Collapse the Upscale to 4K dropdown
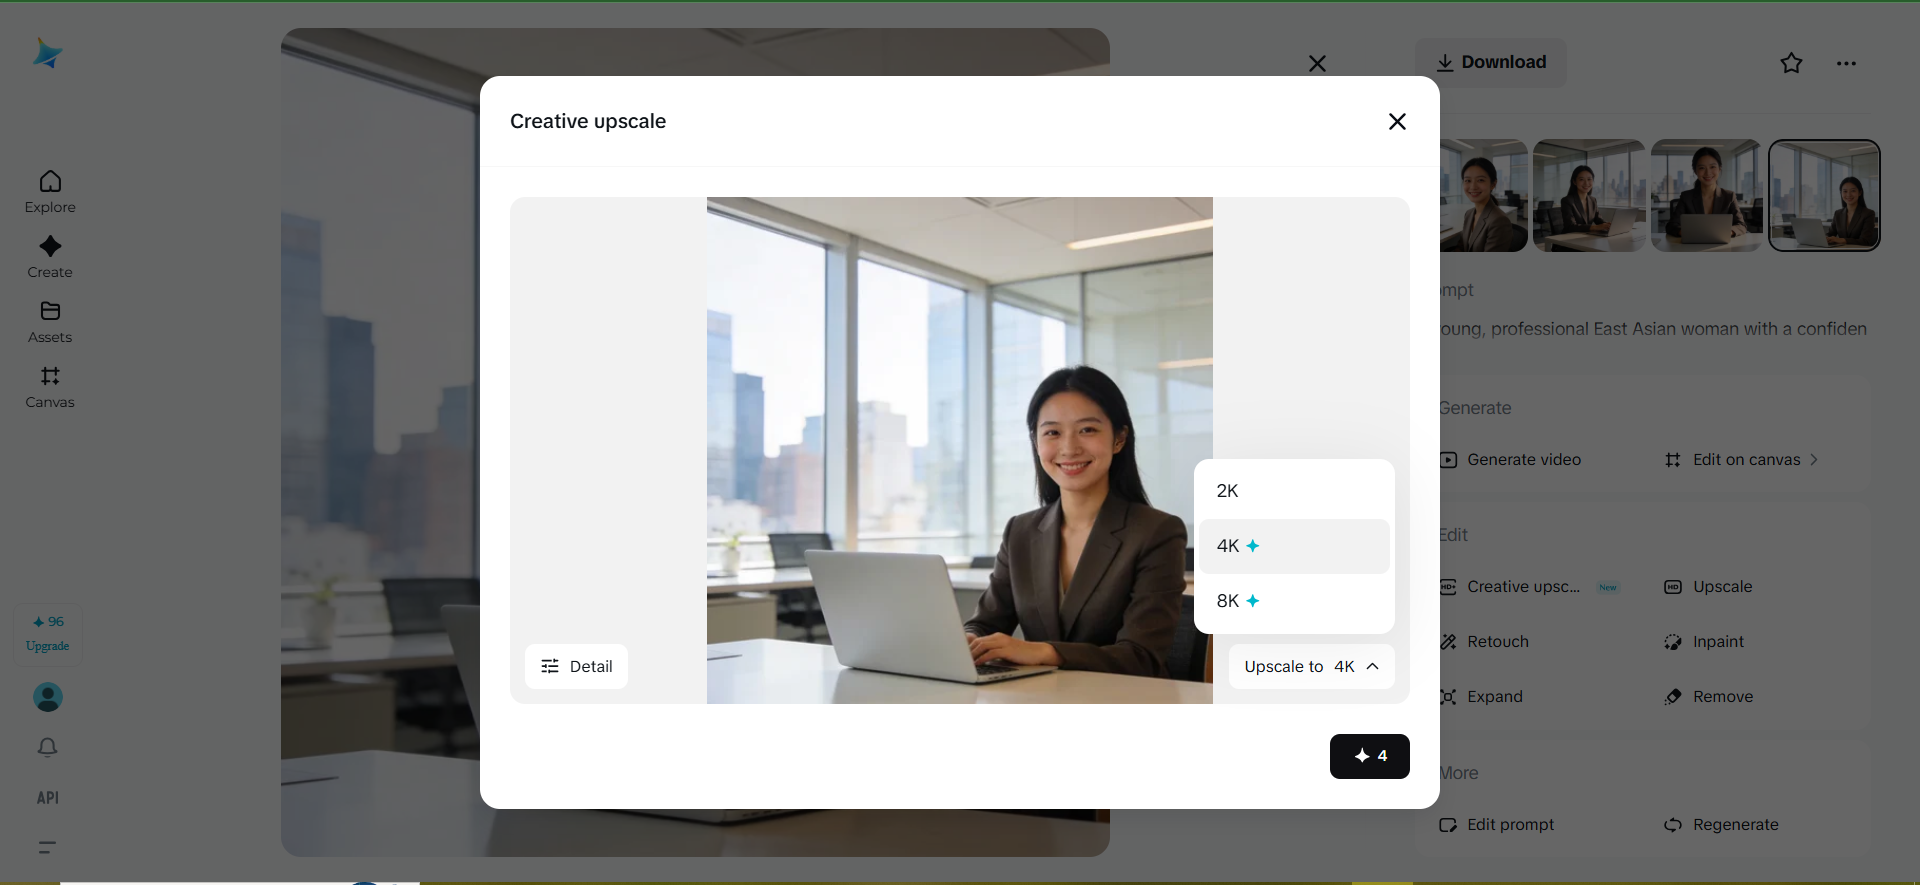This screenshot has width=1920, height=885. click(1311, 667)
